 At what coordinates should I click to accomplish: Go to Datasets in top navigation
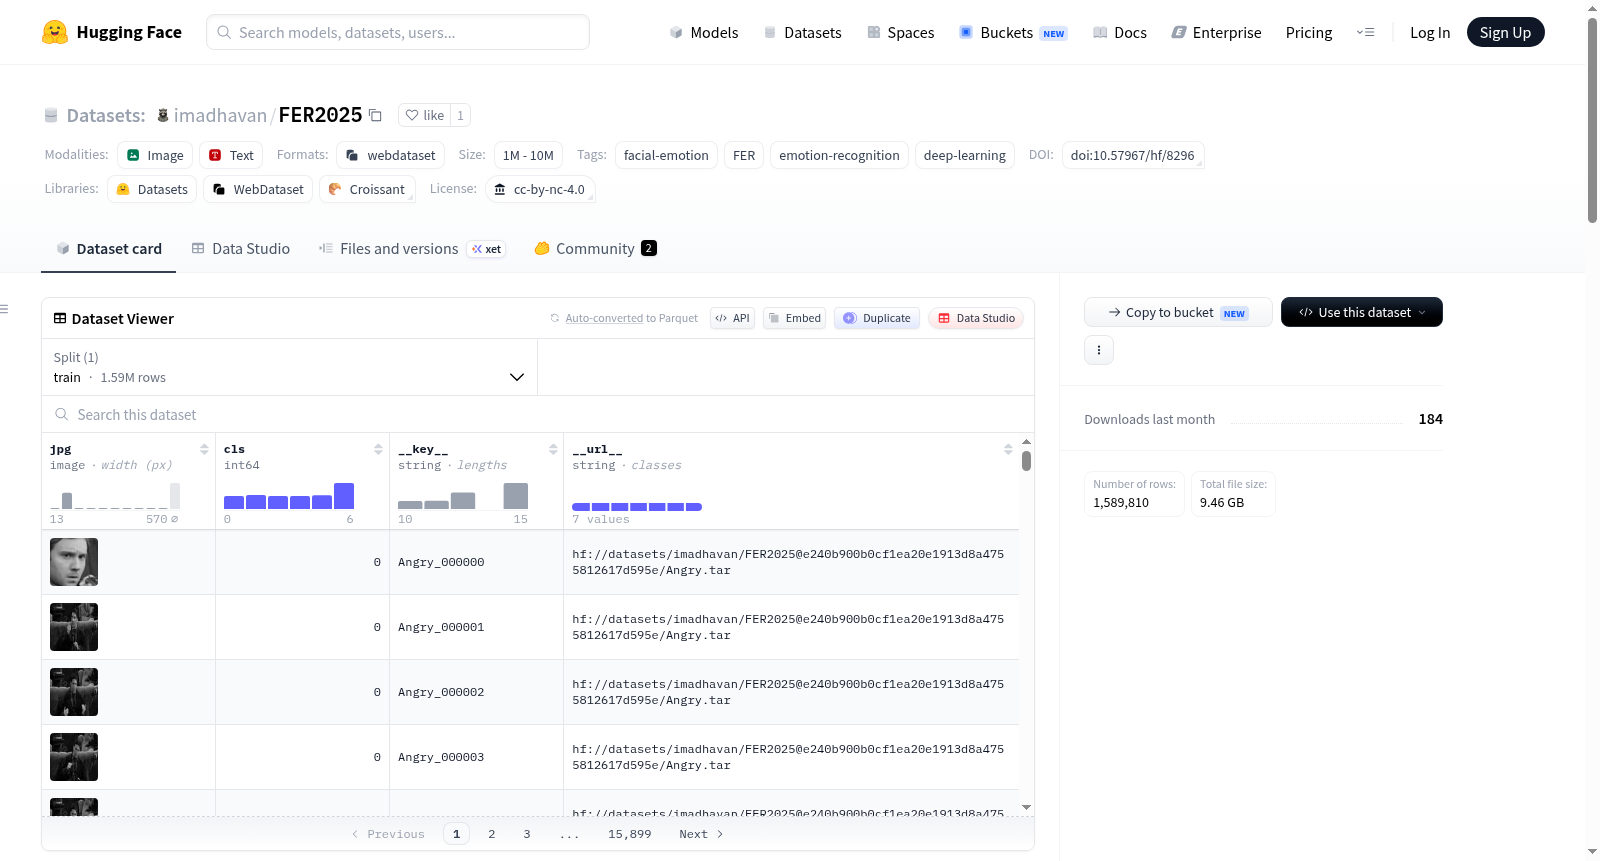coord(803,32)
